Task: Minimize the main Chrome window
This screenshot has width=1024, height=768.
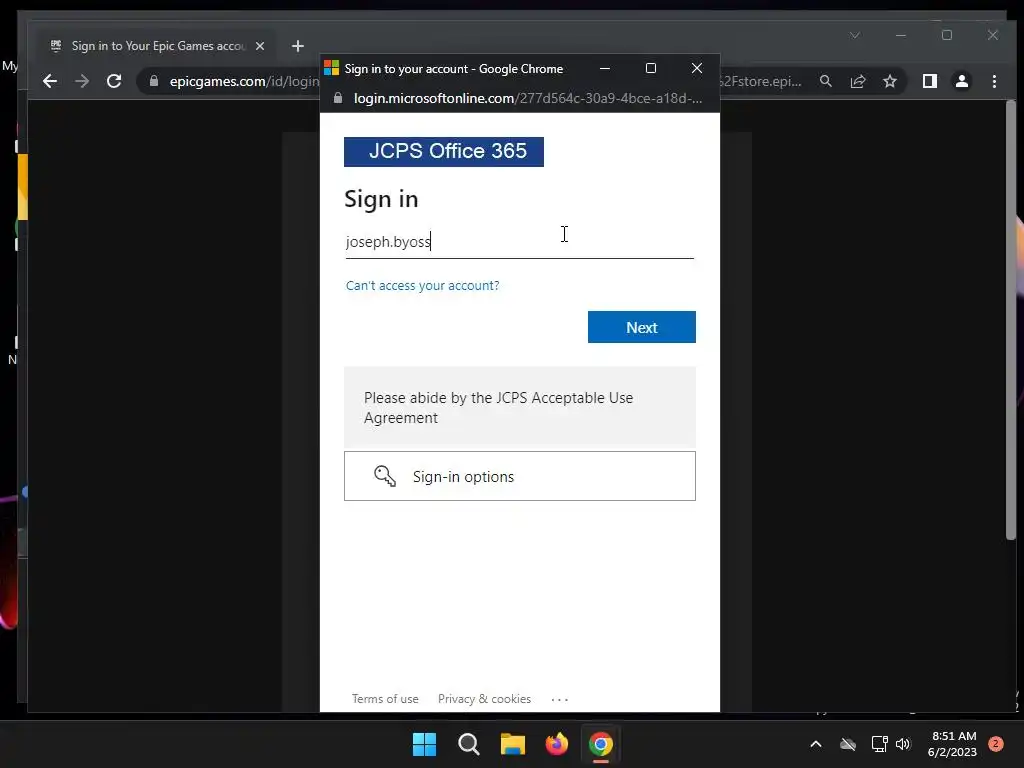Action: pos(901,35)
